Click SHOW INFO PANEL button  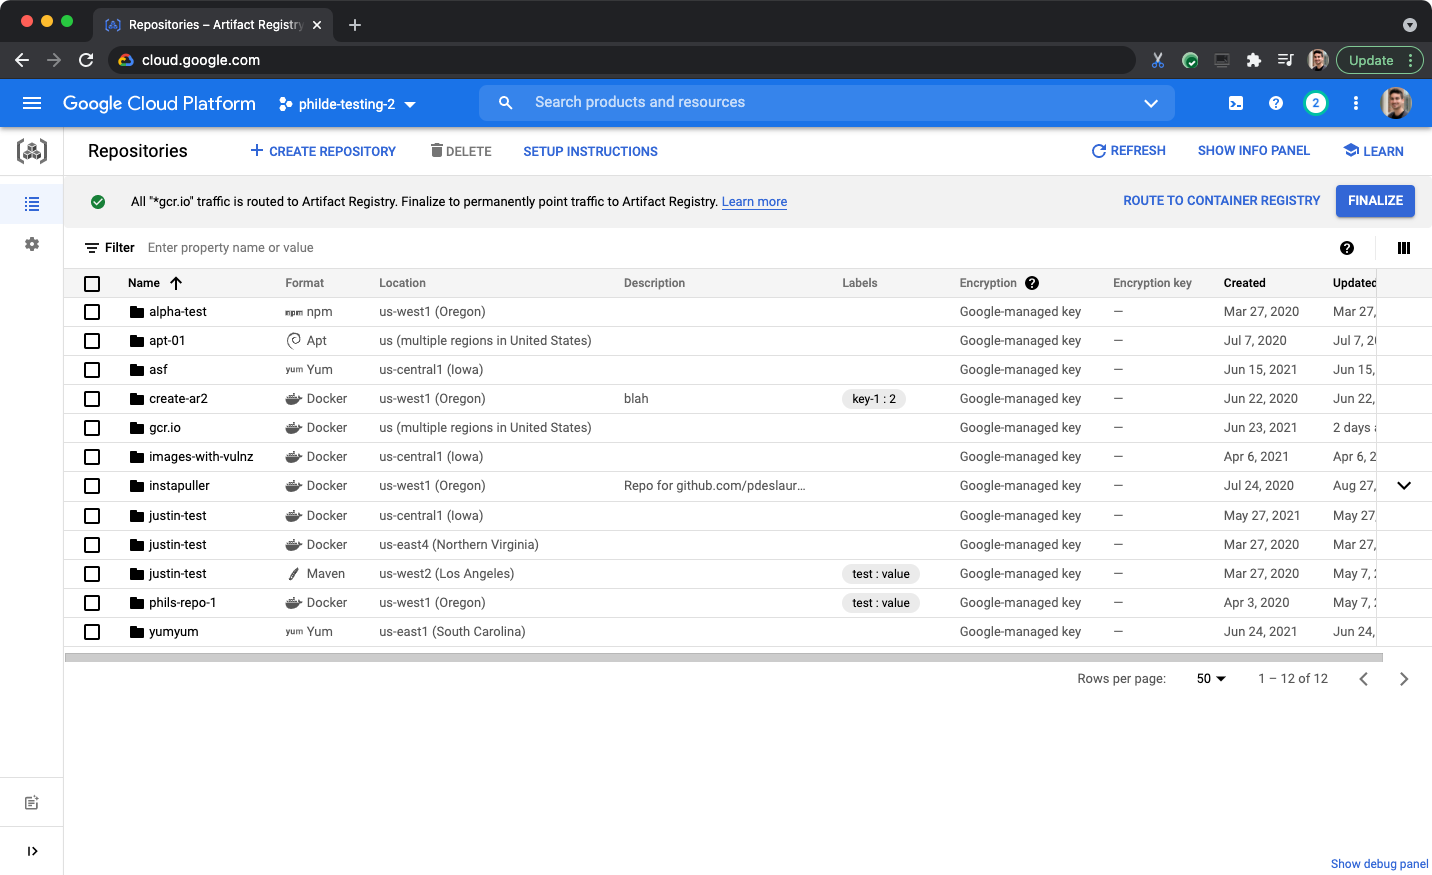(x=1254, y=151)
